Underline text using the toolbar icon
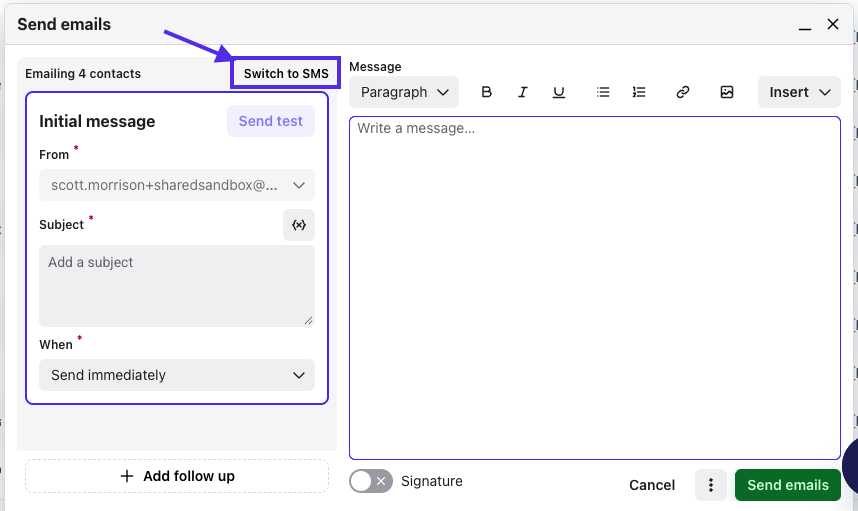Image resolution: width=858 pixels, height=511 pixels. [x=558, y=92]
